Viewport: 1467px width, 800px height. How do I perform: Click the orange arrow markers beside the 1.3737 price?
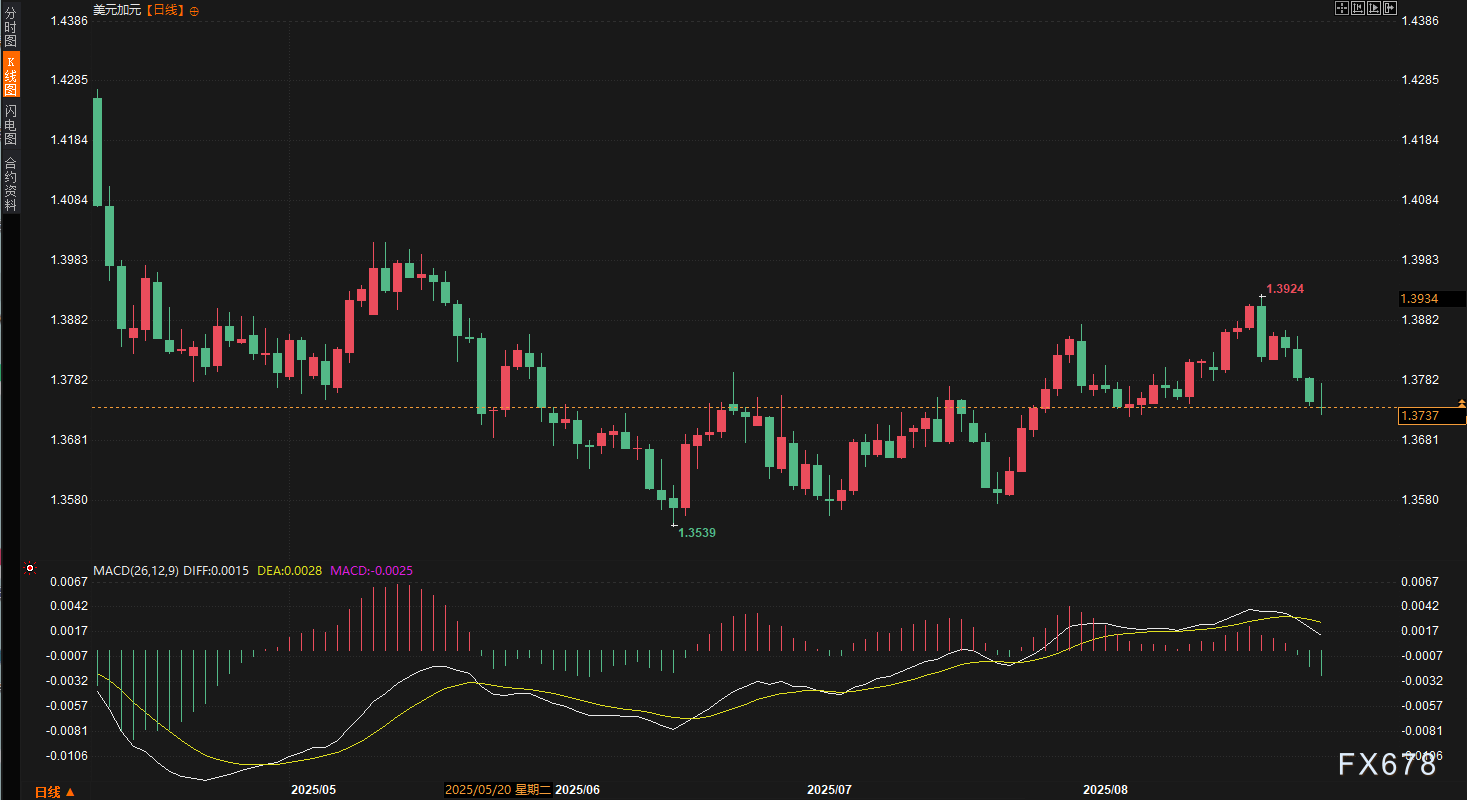coord(1461,402)
